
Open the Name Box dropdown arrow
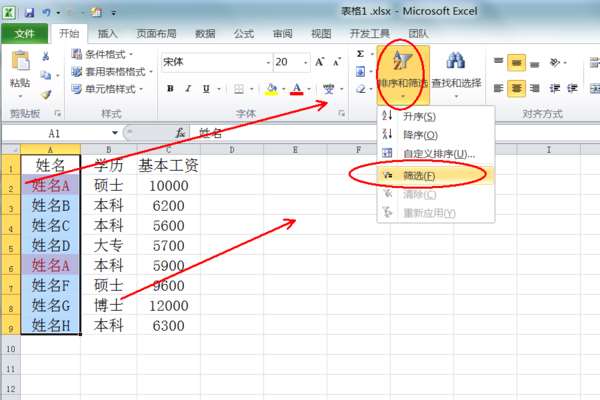(x=115, y=133)
